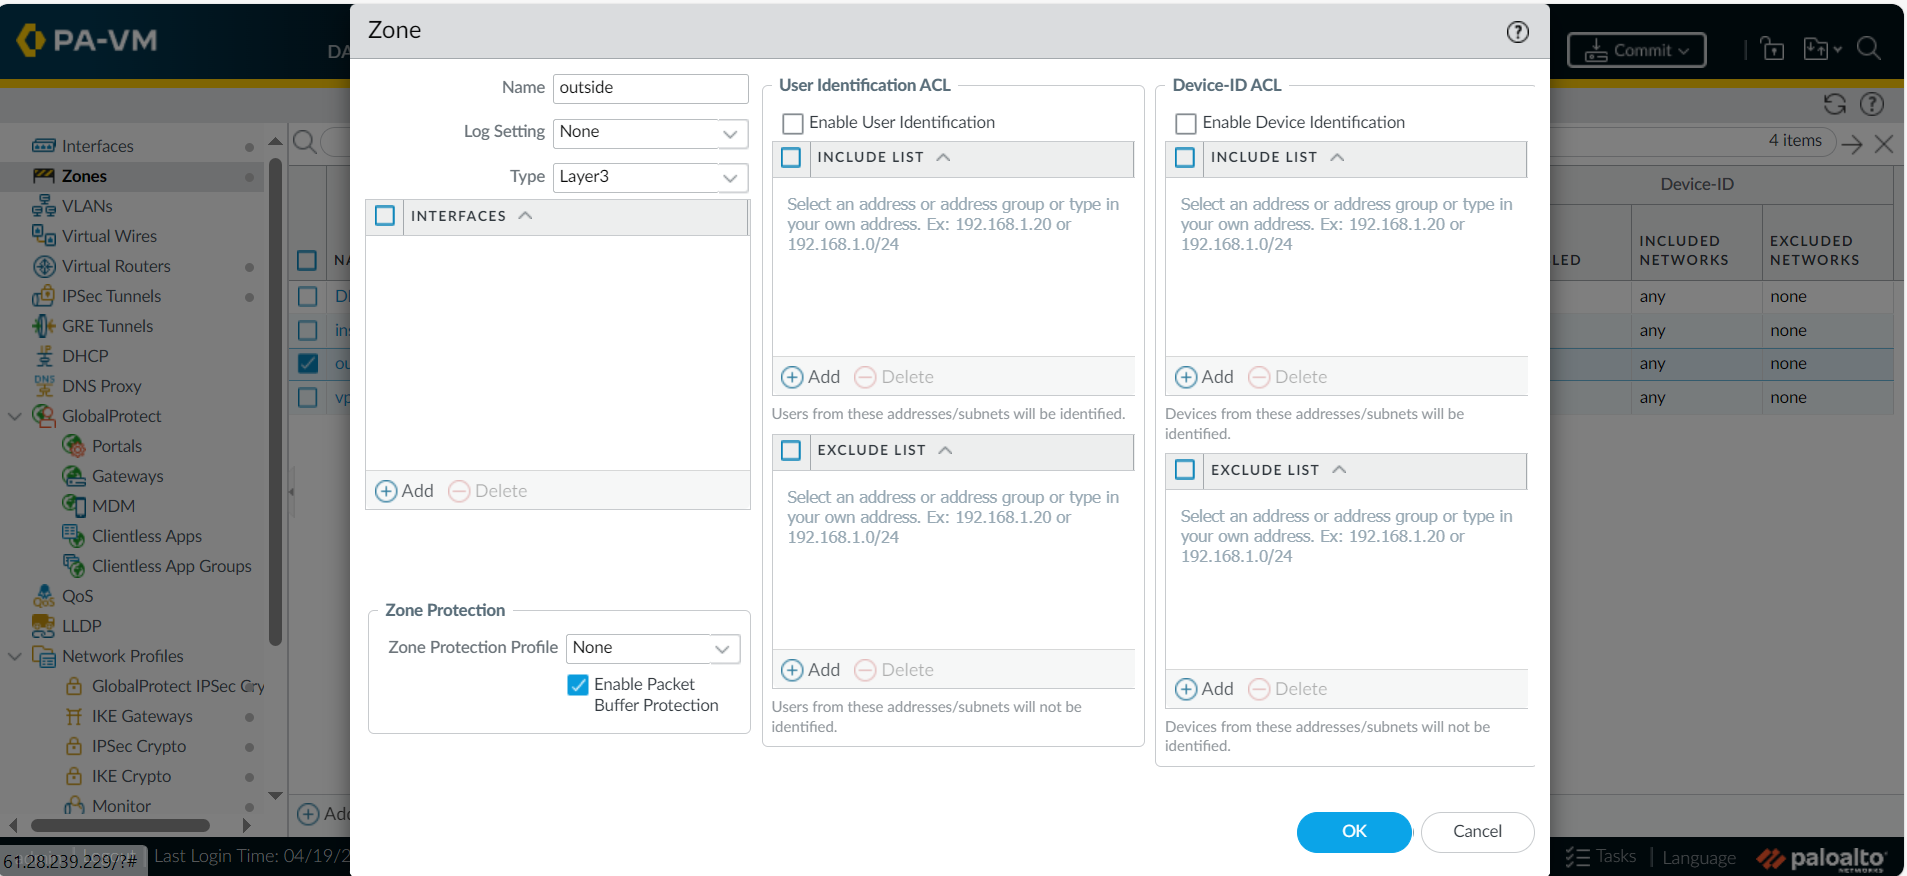The height and width of the screenshot is (876, 1907).
Task: Open Clientless App Groups in sidebar
Action: pyautogui.click(x=171, y=566)
